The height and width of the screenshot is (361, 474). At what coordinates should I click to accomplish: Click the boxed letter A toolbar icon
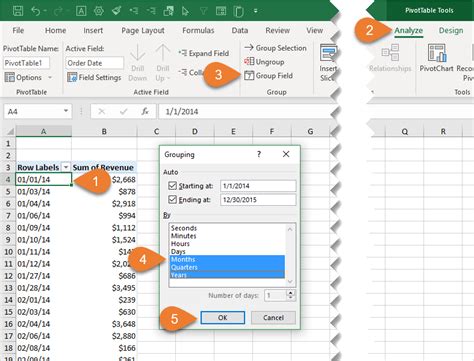(x=81, y=11)
